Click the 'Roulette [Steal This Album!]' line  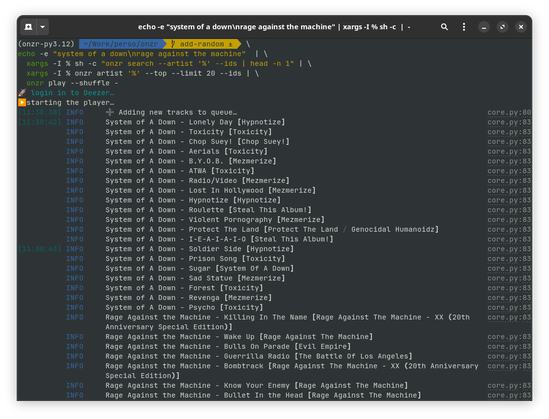(x=209, y=210)
